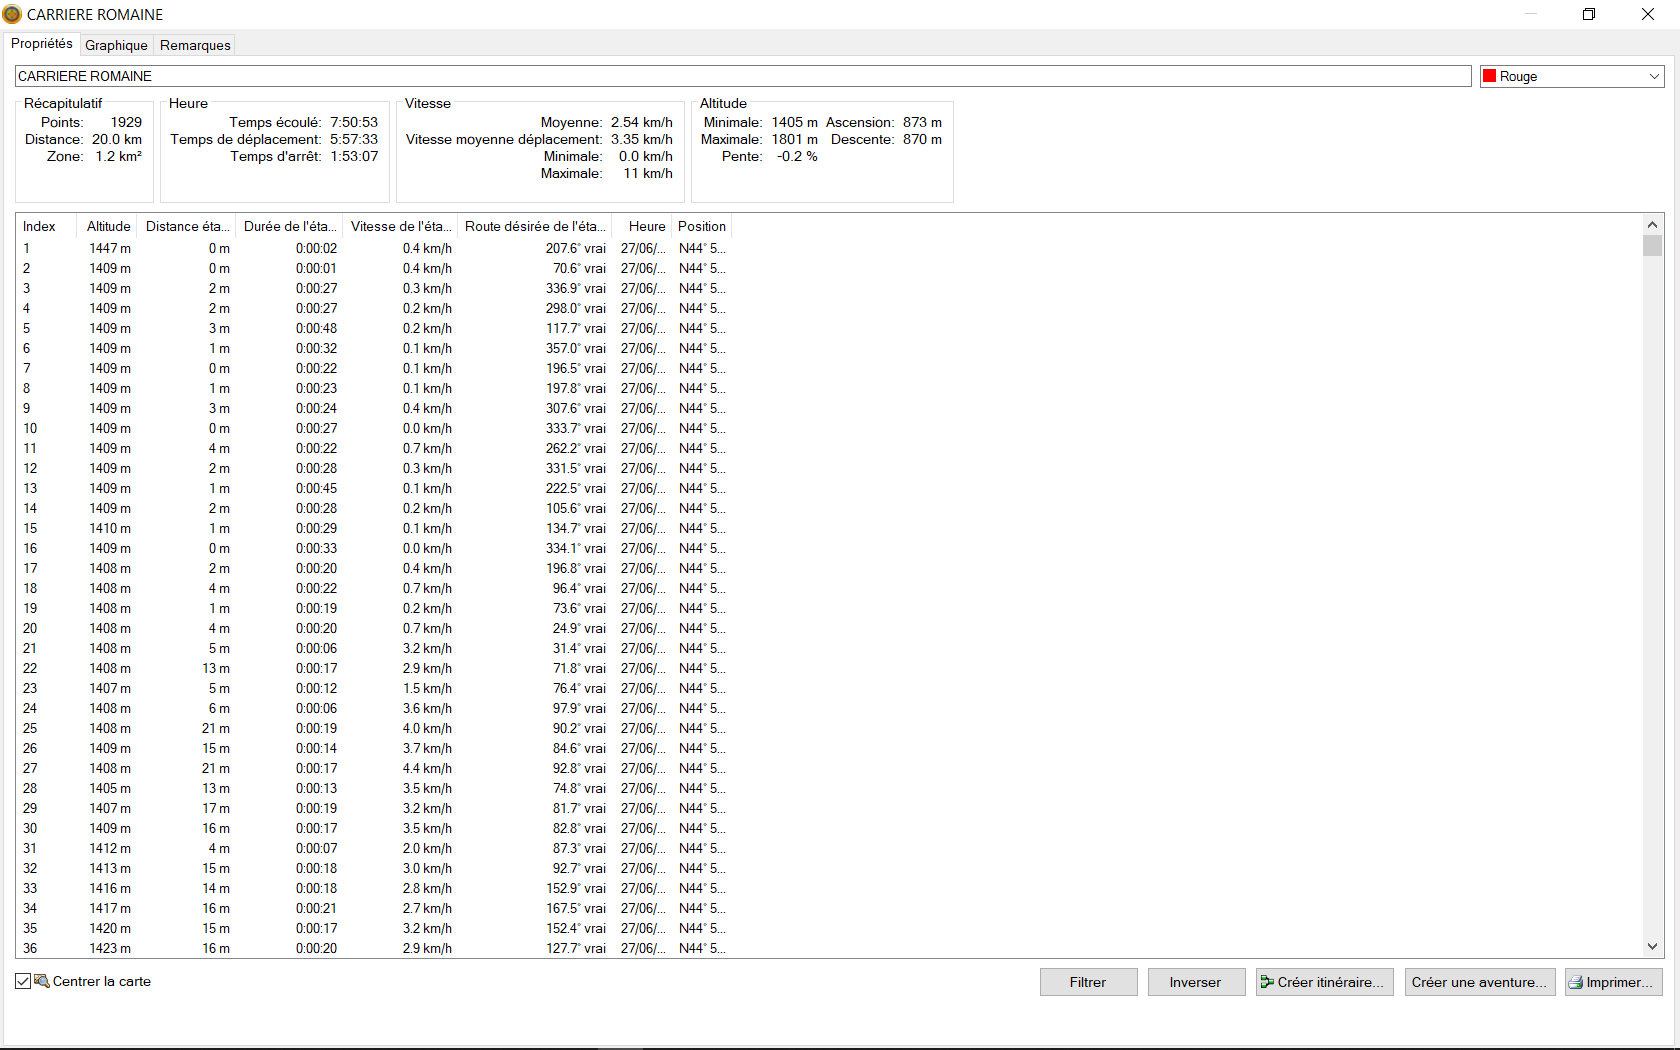Click the Garmin BaseCamp title bar icon
The width and height of the screenshot is (1680, 1050).
click(x=12, y=14)
